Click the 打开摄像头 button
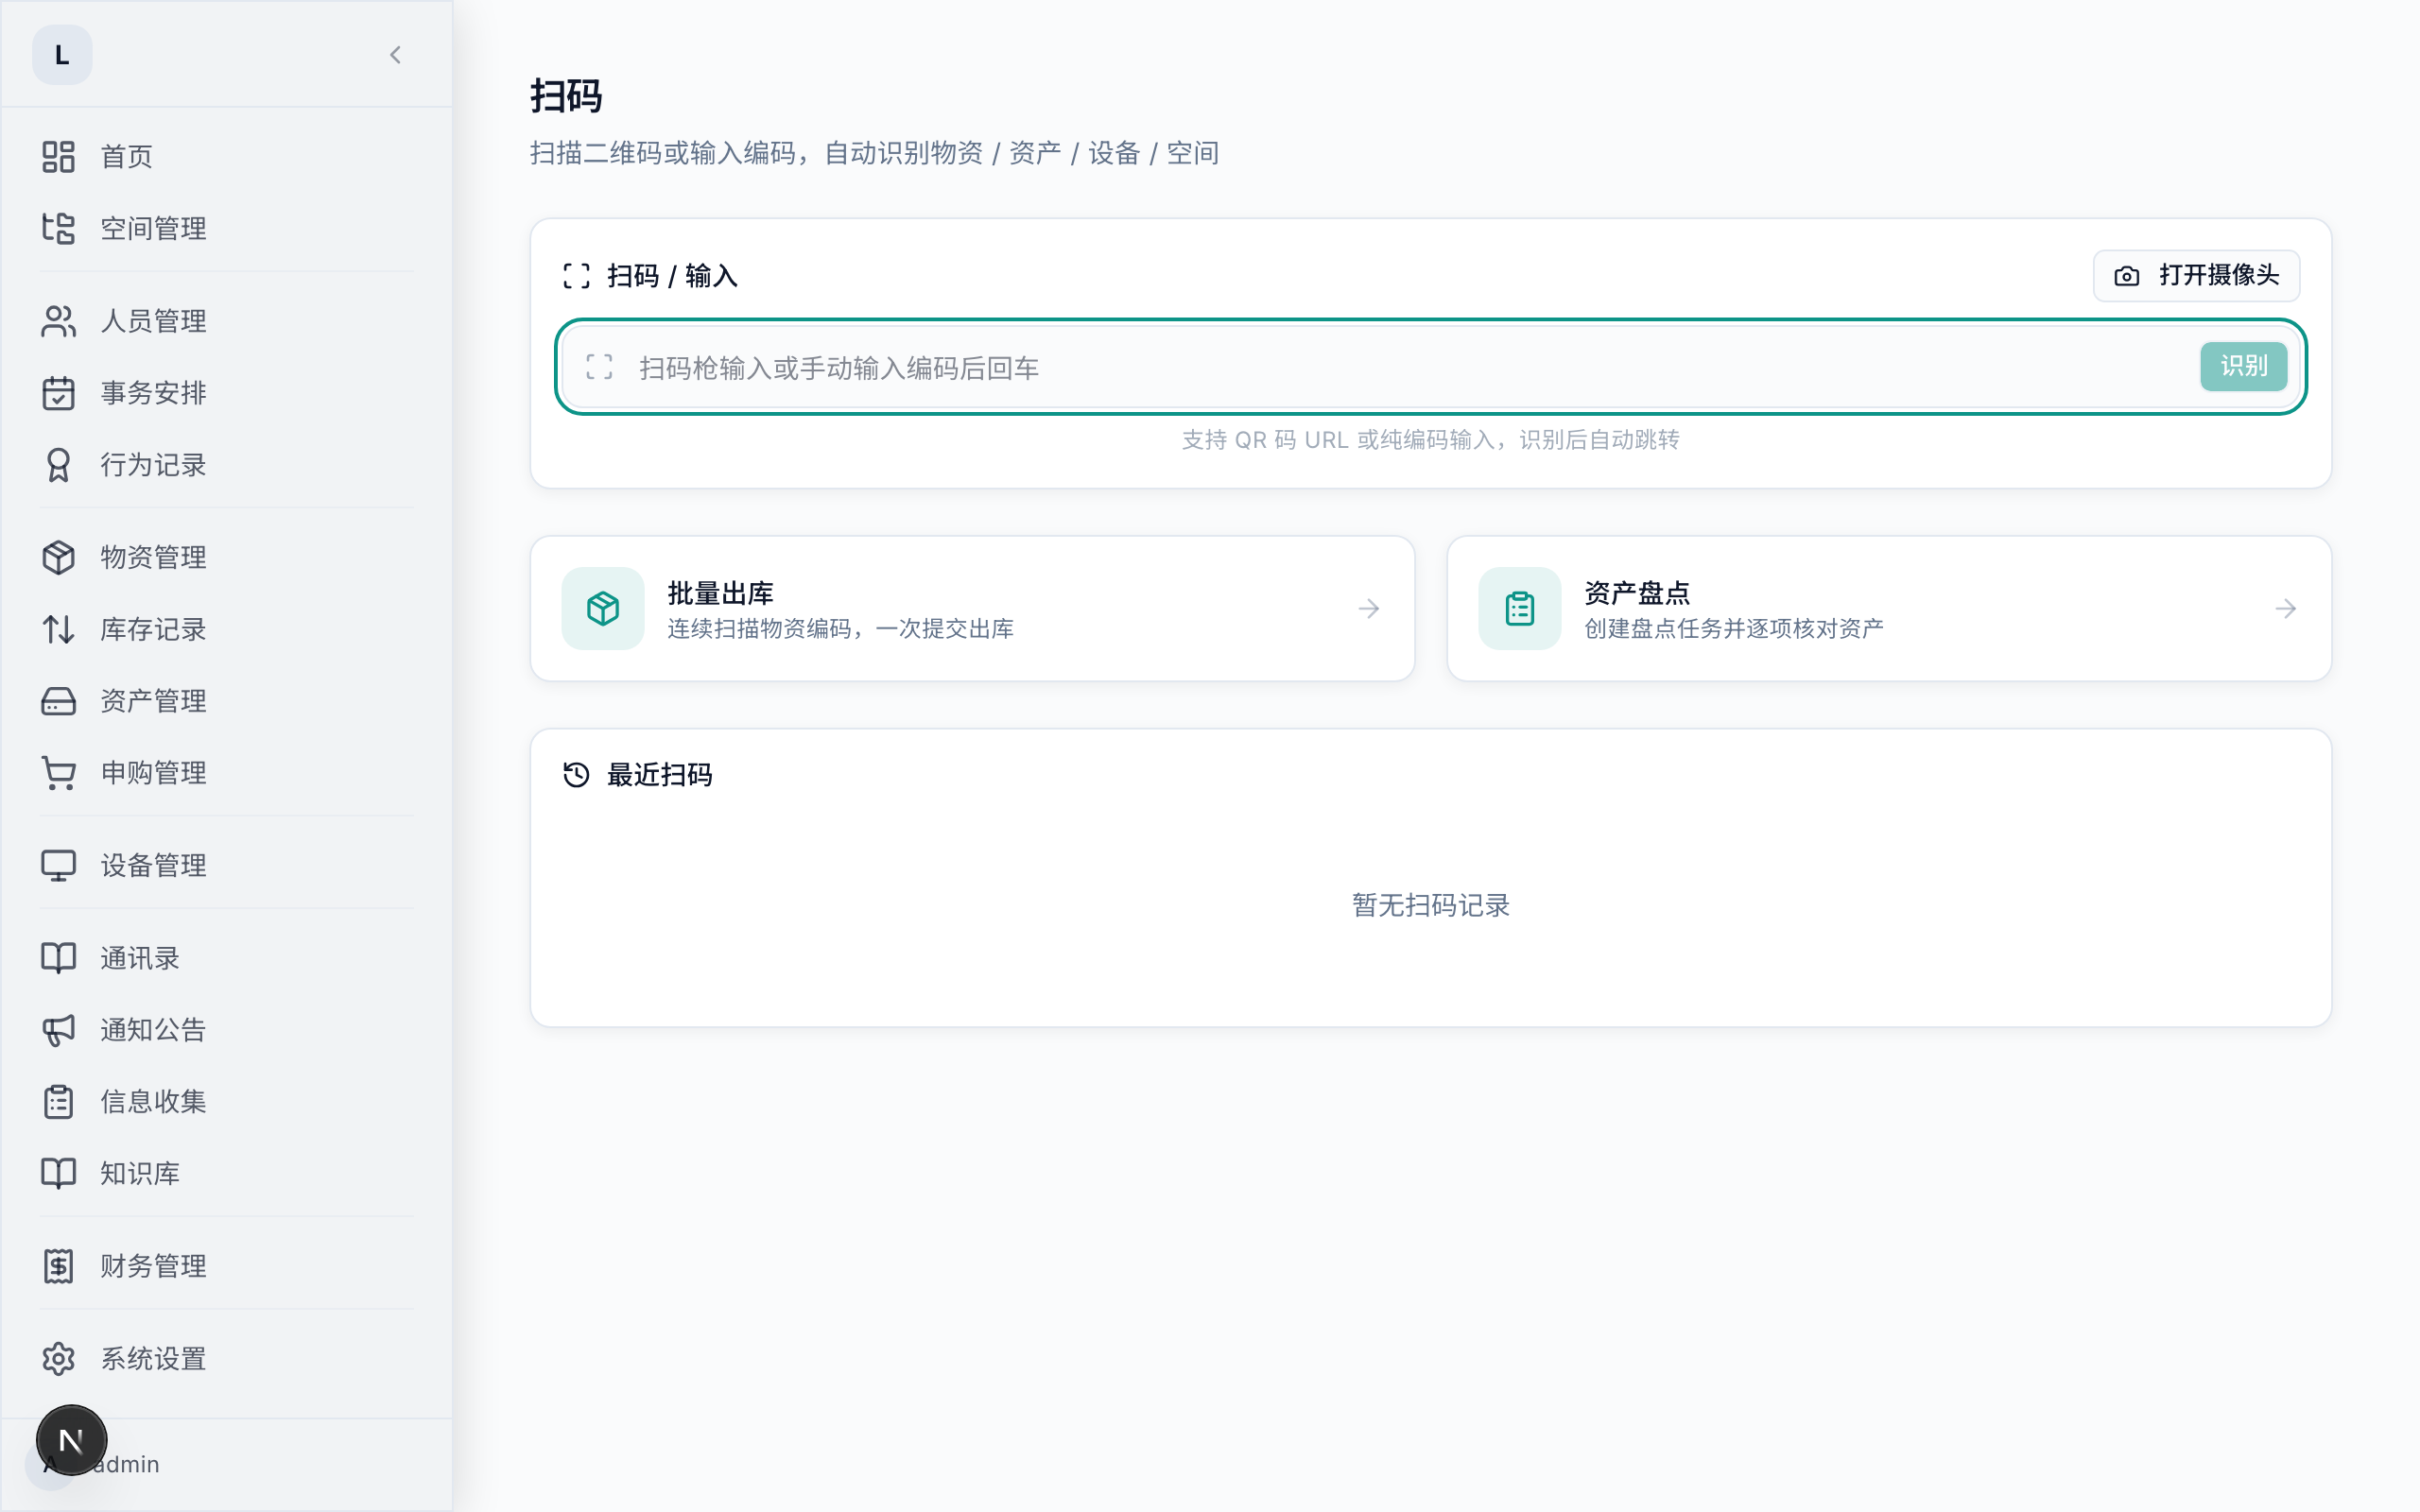The height and width of the screenshot is (1512, 2420). (2196, 276)
